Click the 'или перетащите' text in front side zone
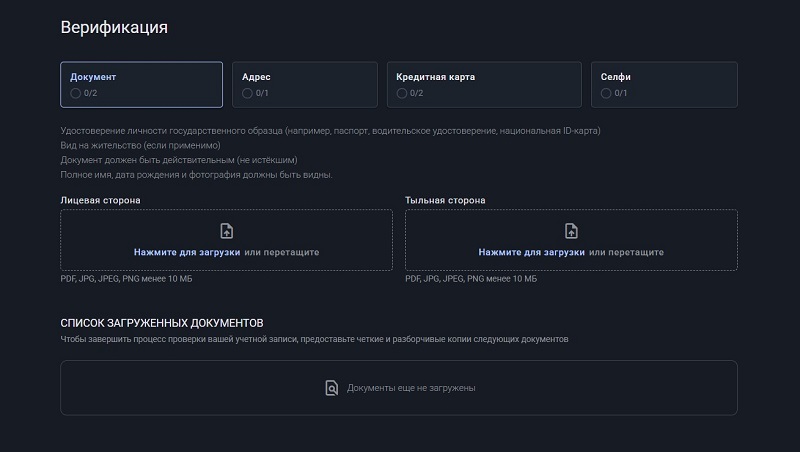The height and width of the screenshot is (452, 800). pyautogui.click(x=282, y=252)
